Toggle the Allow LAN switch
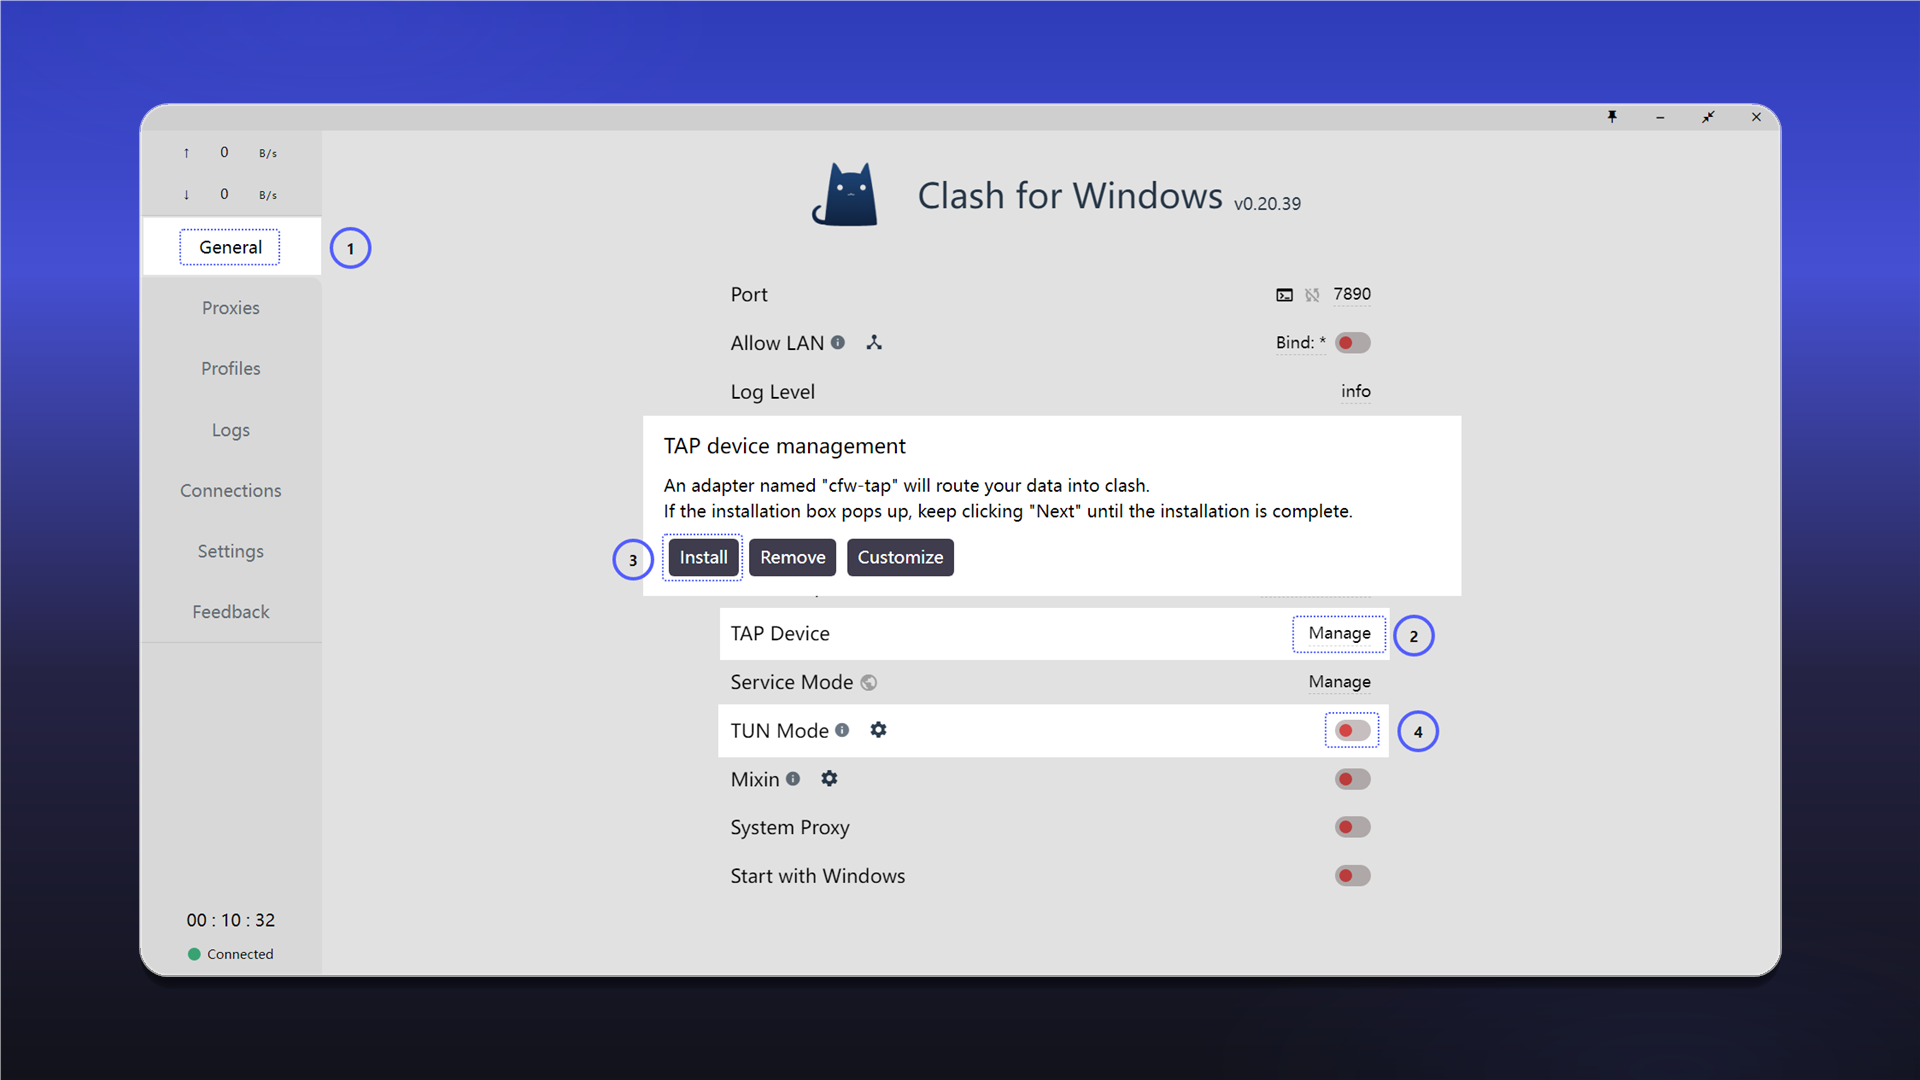The image size is (1920, 1080). 1352,343
